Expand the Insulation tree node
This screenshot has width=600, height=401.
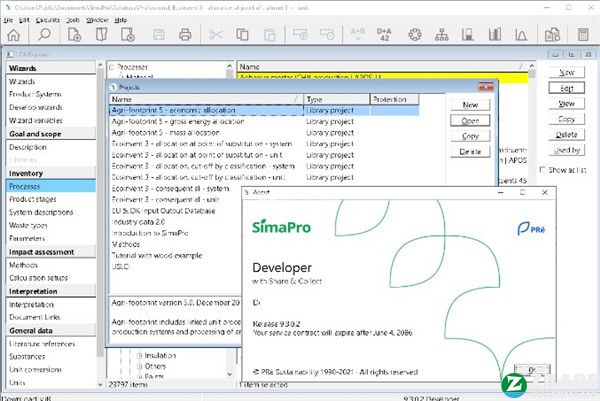point(140,355)
